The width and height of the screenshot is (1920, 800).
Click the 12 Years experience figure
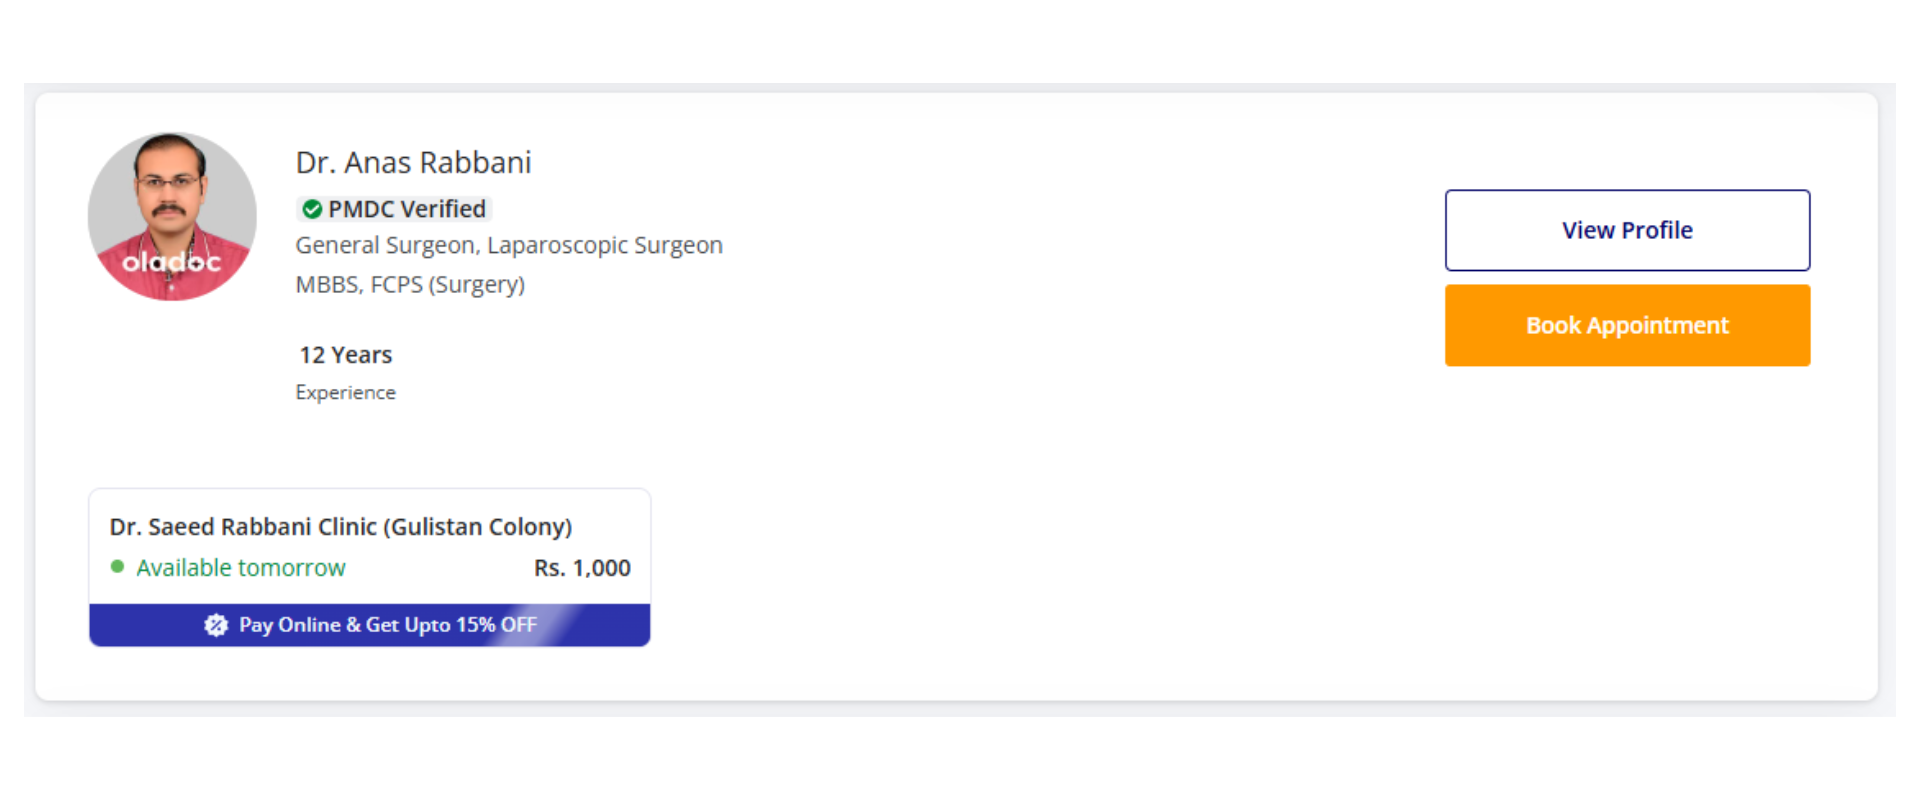[x=345, y=355]
